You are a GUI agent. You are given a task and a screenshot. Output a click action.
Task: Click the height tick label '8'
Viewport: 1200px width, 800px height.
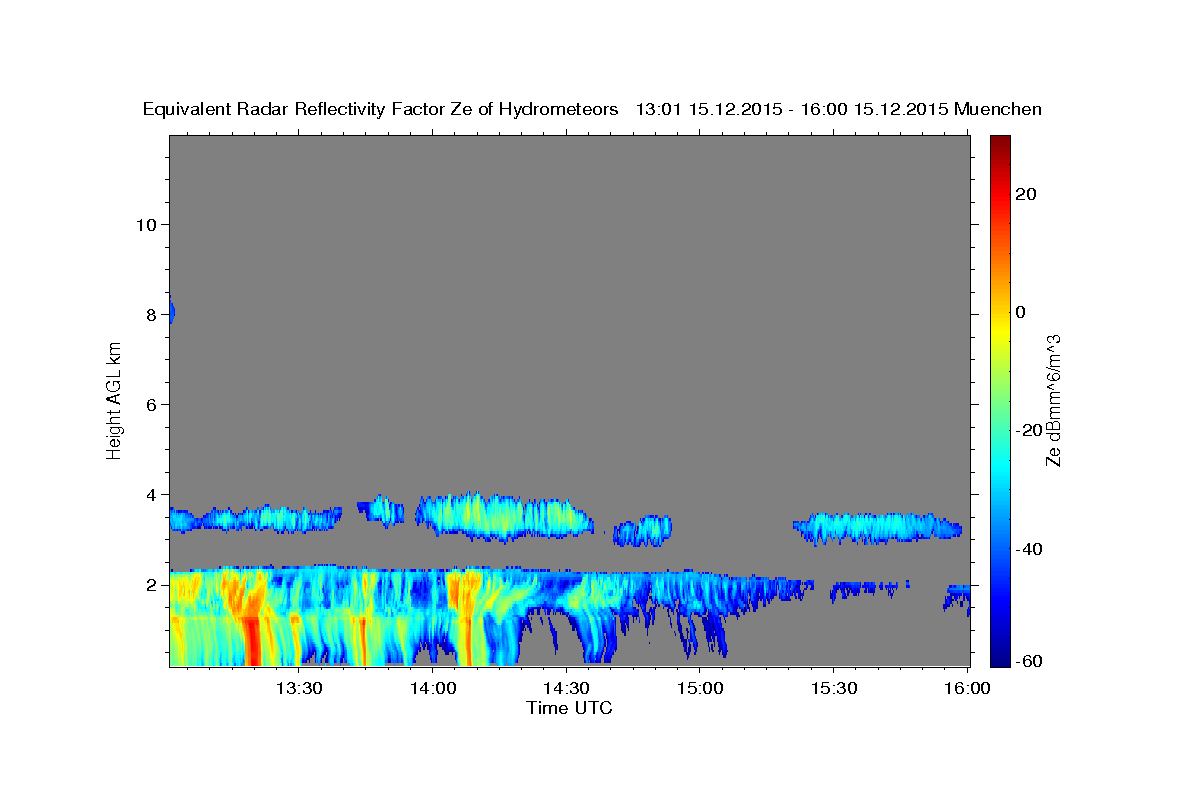(x=152, y=314)
